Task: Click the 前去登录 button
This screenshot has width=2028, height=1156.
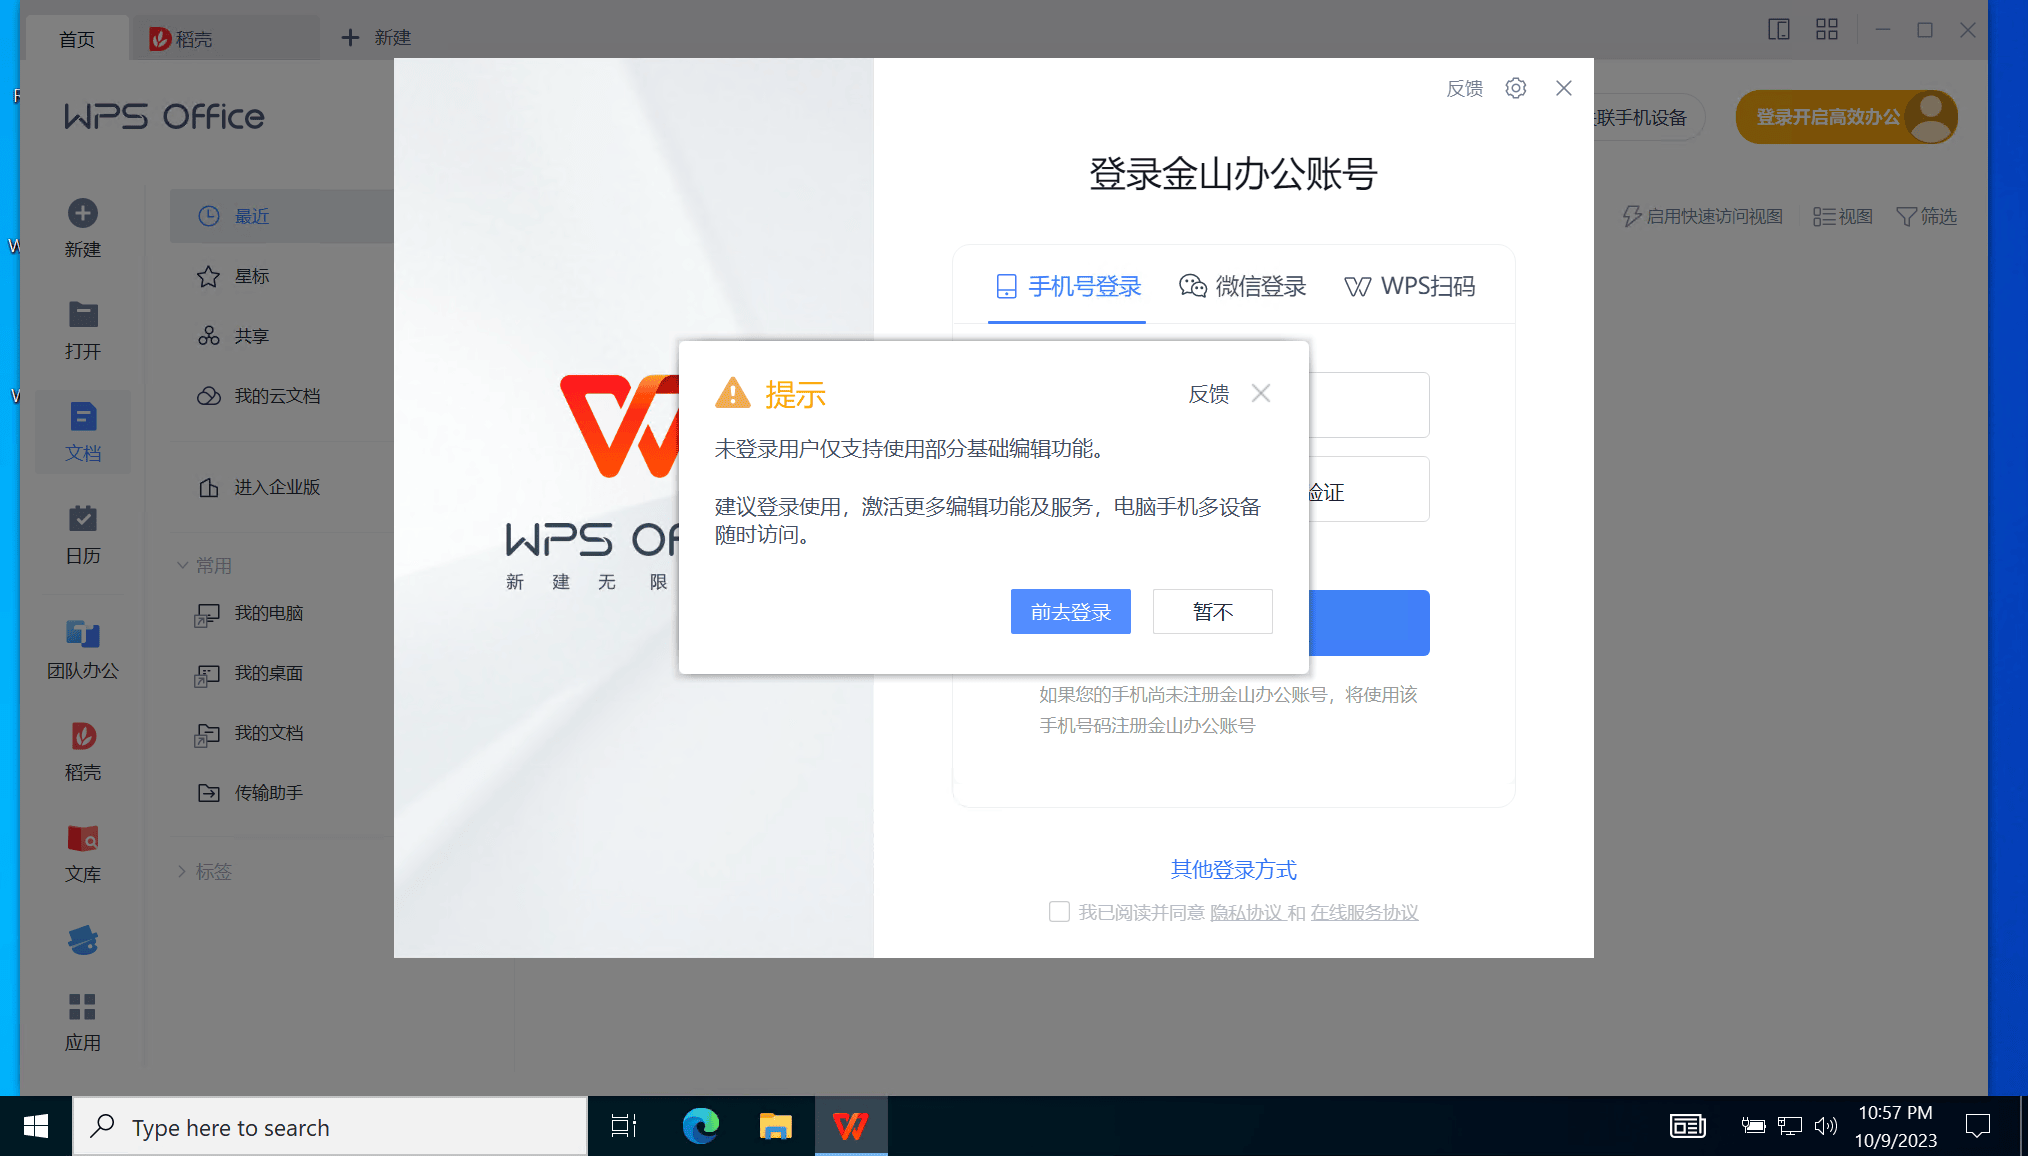Action: (1070, 611)
